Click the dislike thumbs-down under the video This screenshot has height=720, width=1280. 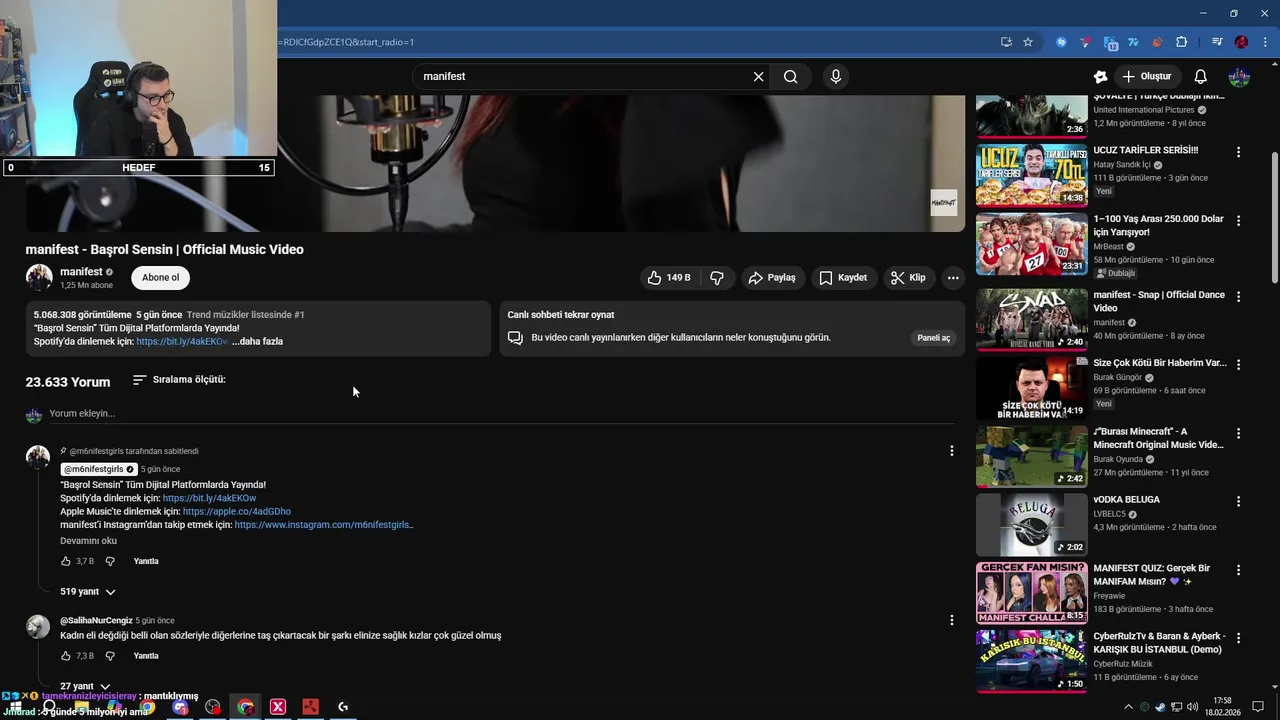pos(717,278)
